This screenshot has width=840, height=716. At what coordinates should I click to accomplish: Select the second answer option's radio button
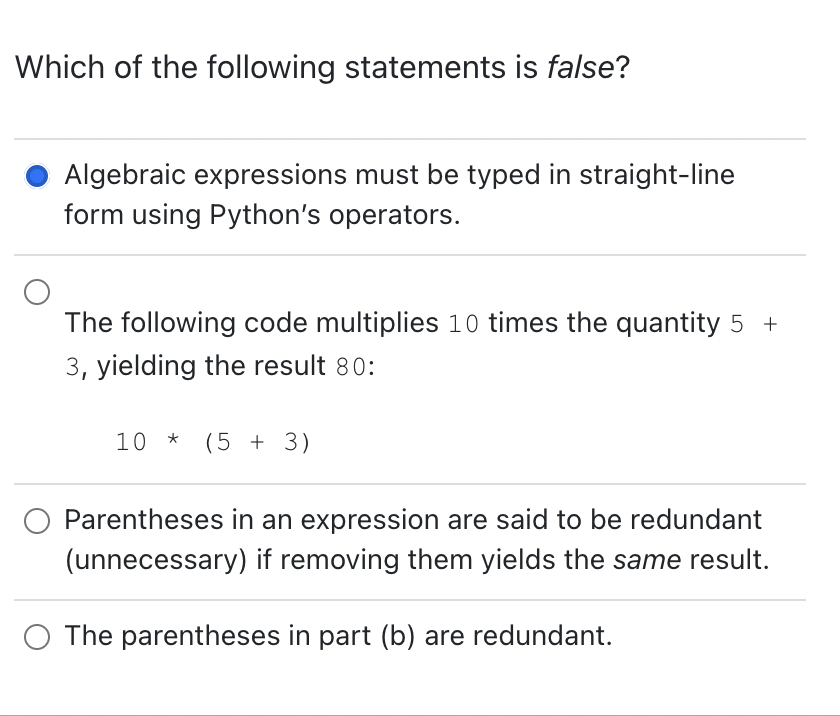click(37, 292)
